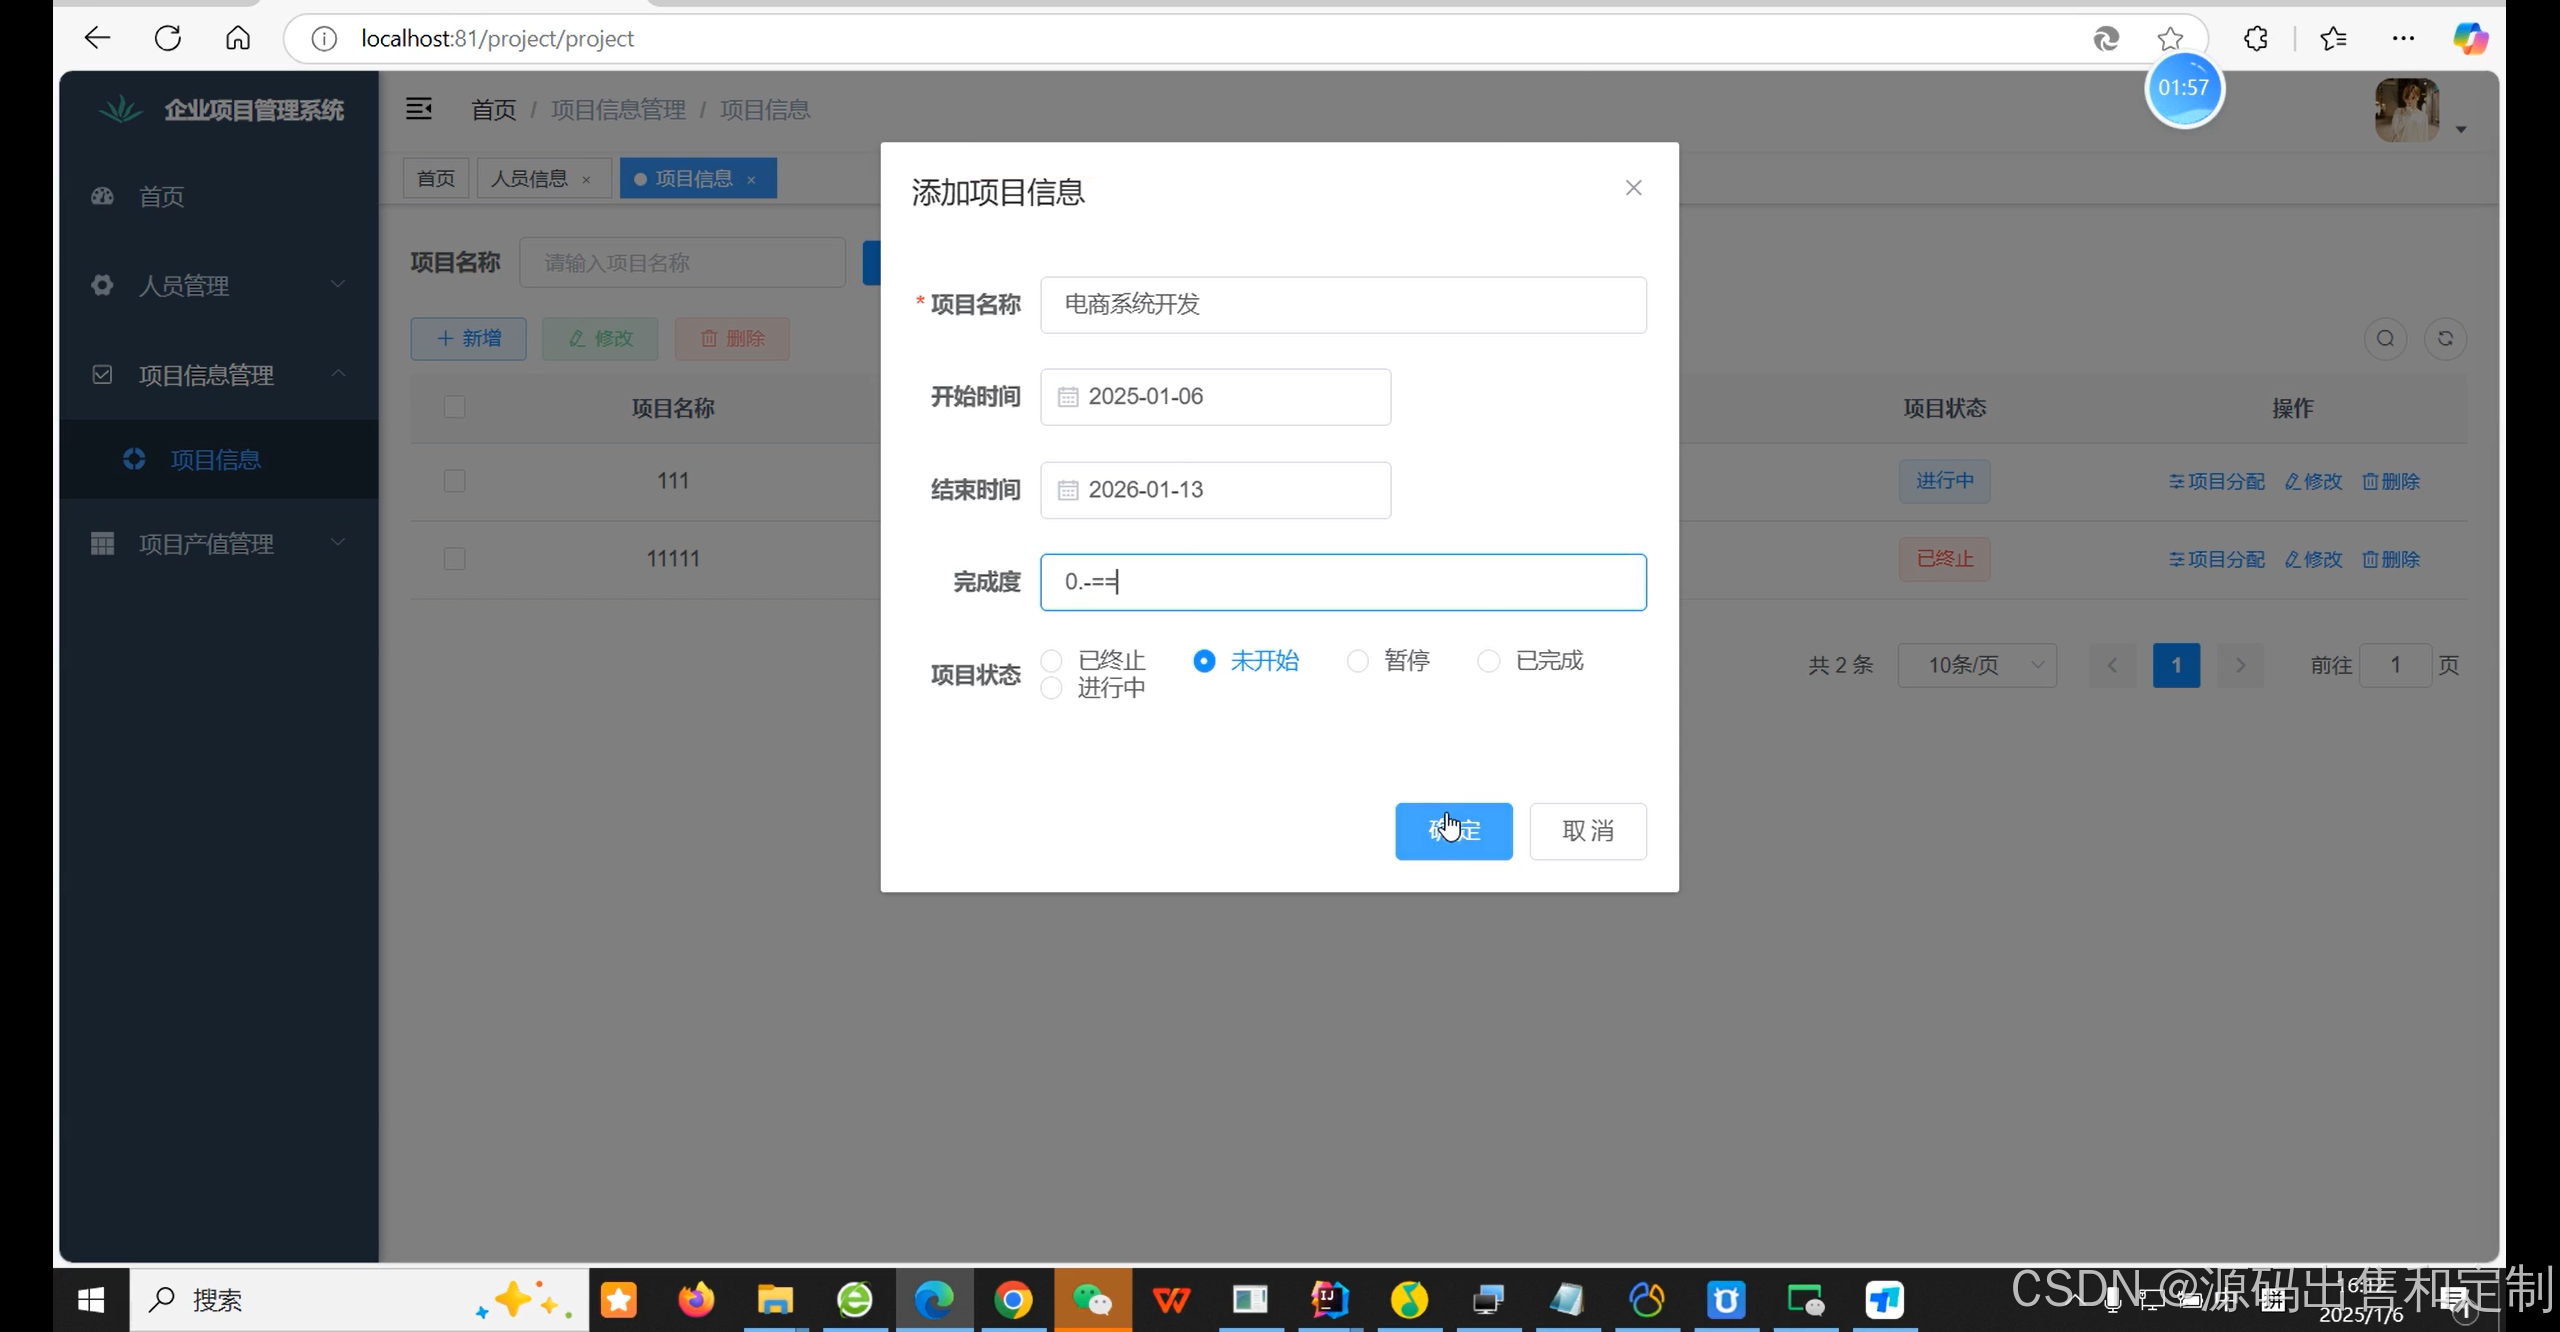This screenshot has width=2560, height=1332.
Task: Click the browser reload icon
Action: coord(168,39)
